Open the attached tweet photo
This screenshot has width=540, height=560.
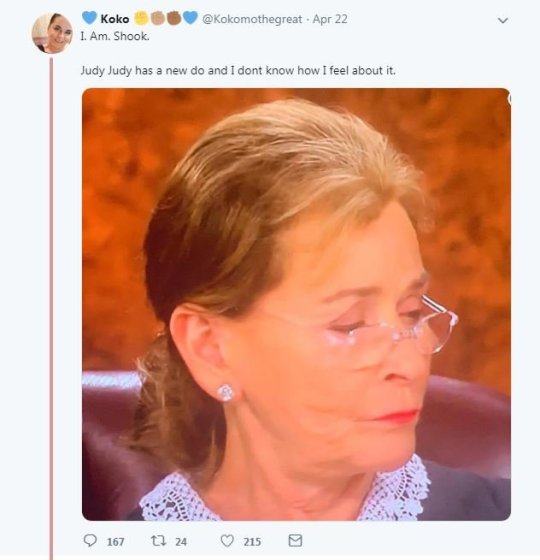click(x=296, y=304)
